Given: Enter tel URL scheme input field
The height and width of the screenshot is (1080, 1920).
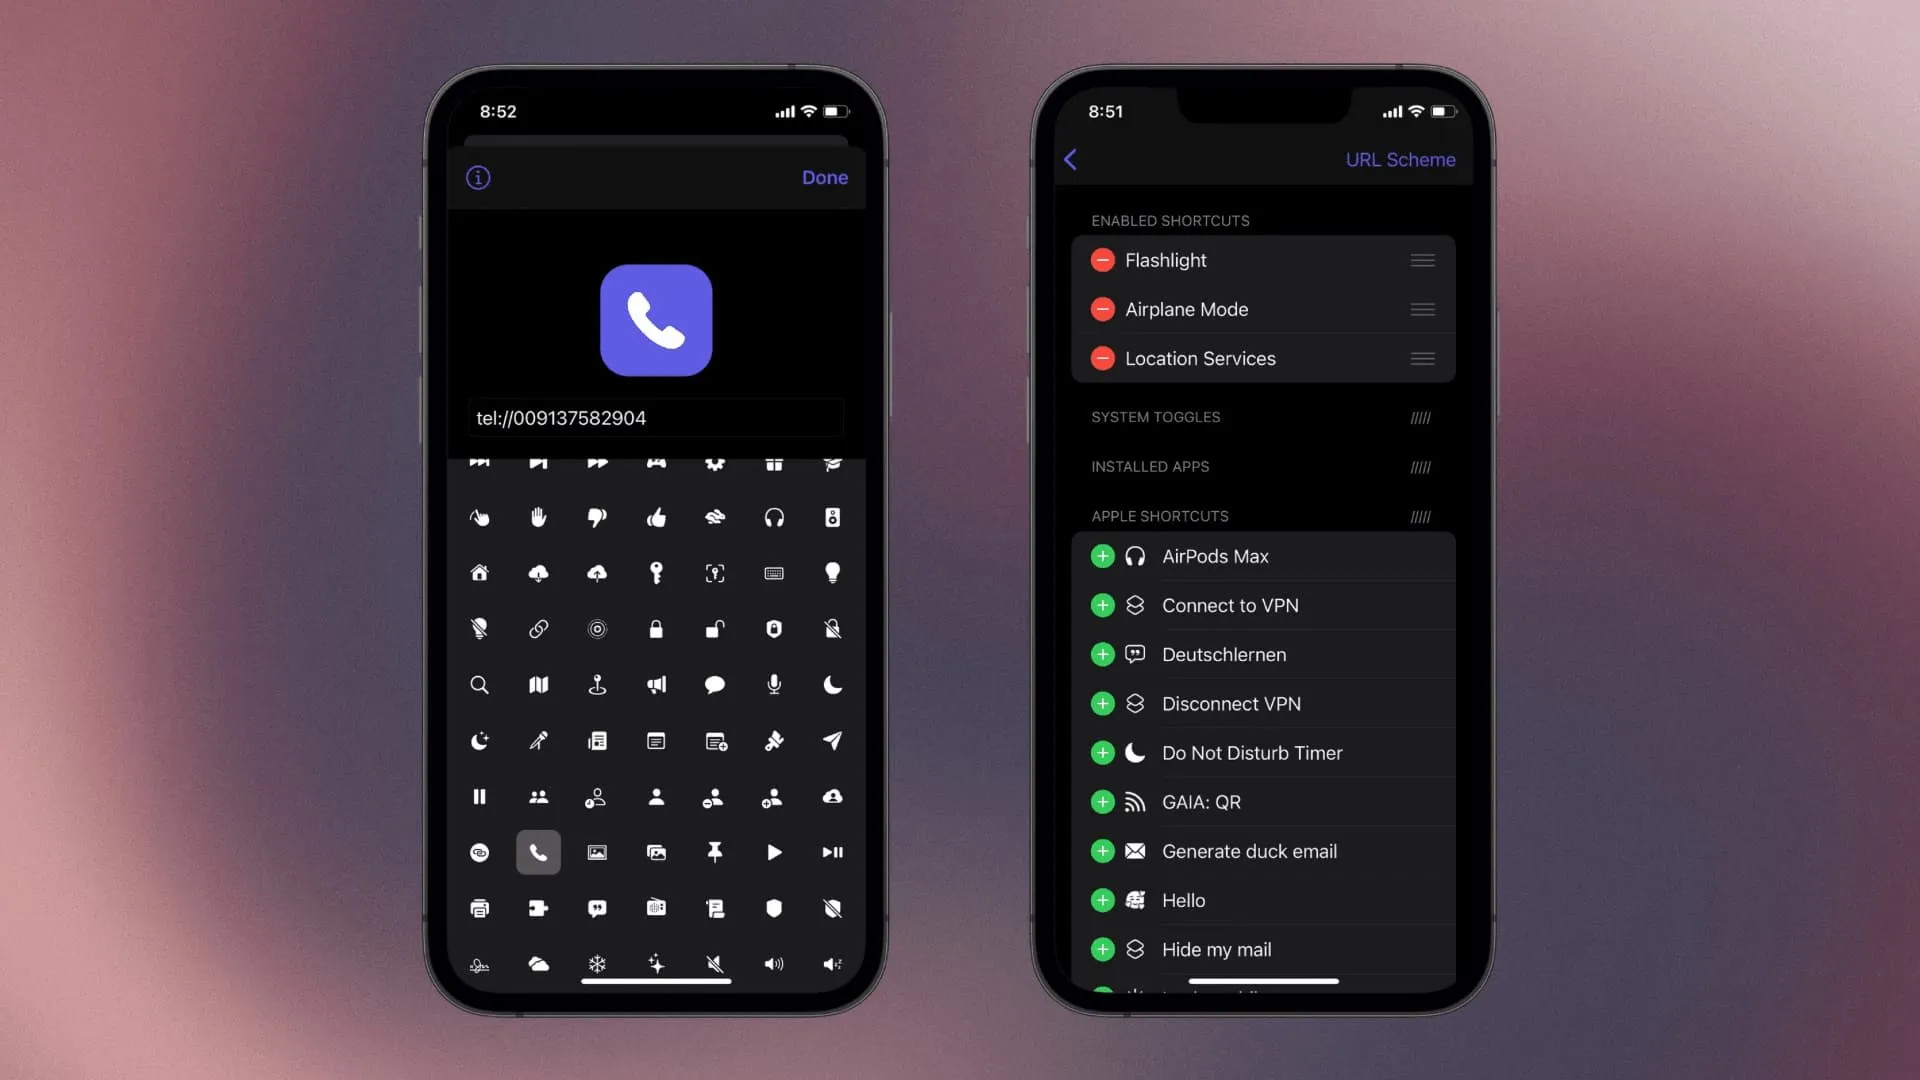Looking at the screenshot, I should point(657,418).
